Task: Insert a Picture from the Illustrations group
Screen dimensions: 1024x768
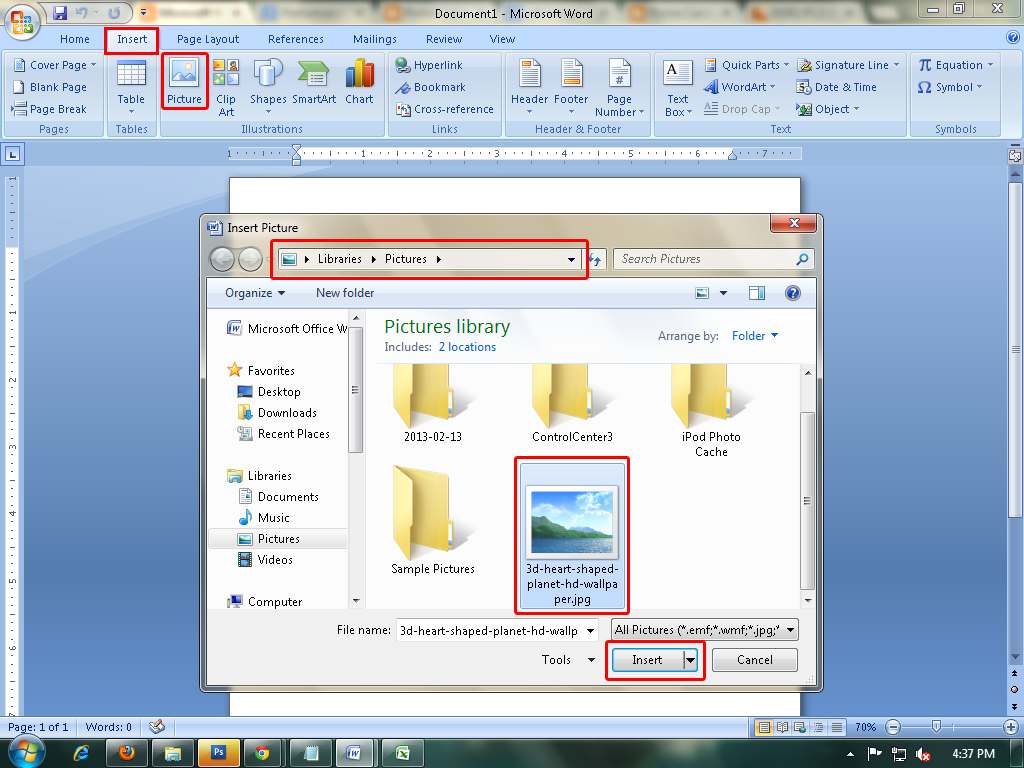Action: click(184, 82)
